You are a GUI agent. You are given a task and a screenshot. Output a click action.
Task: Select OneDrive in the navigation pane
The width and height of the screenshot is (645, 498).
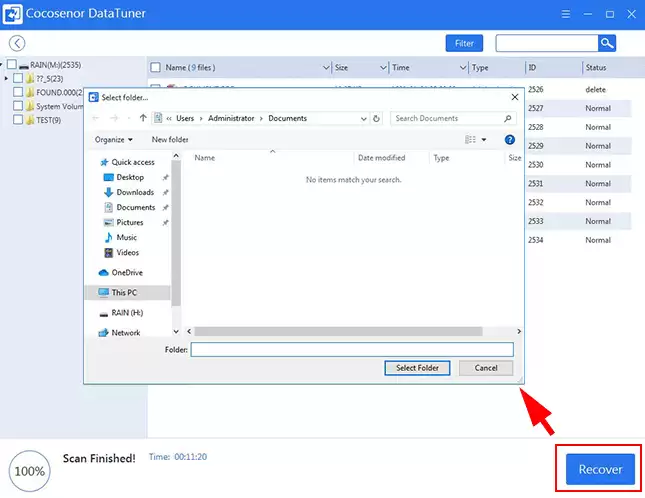pyautogui.click(x=126, y=272)
